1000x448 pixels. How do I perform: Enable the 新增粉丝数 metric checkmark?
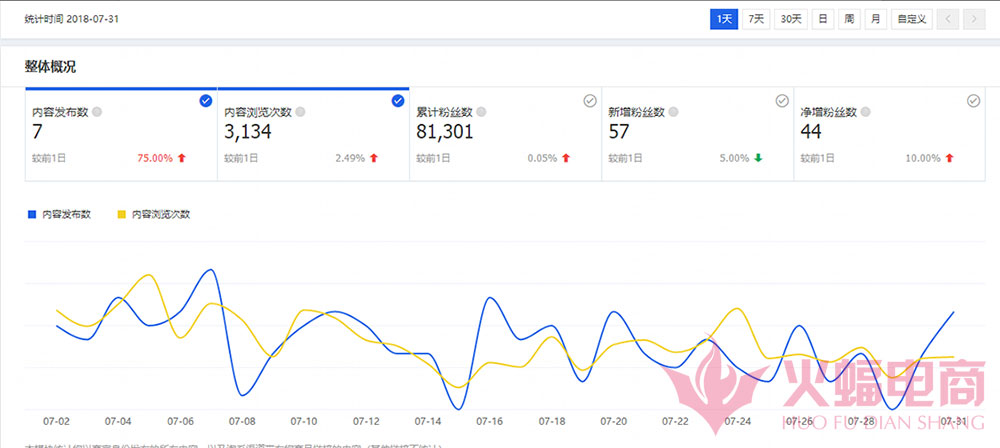pyautogui.click(x=782, y=101)
